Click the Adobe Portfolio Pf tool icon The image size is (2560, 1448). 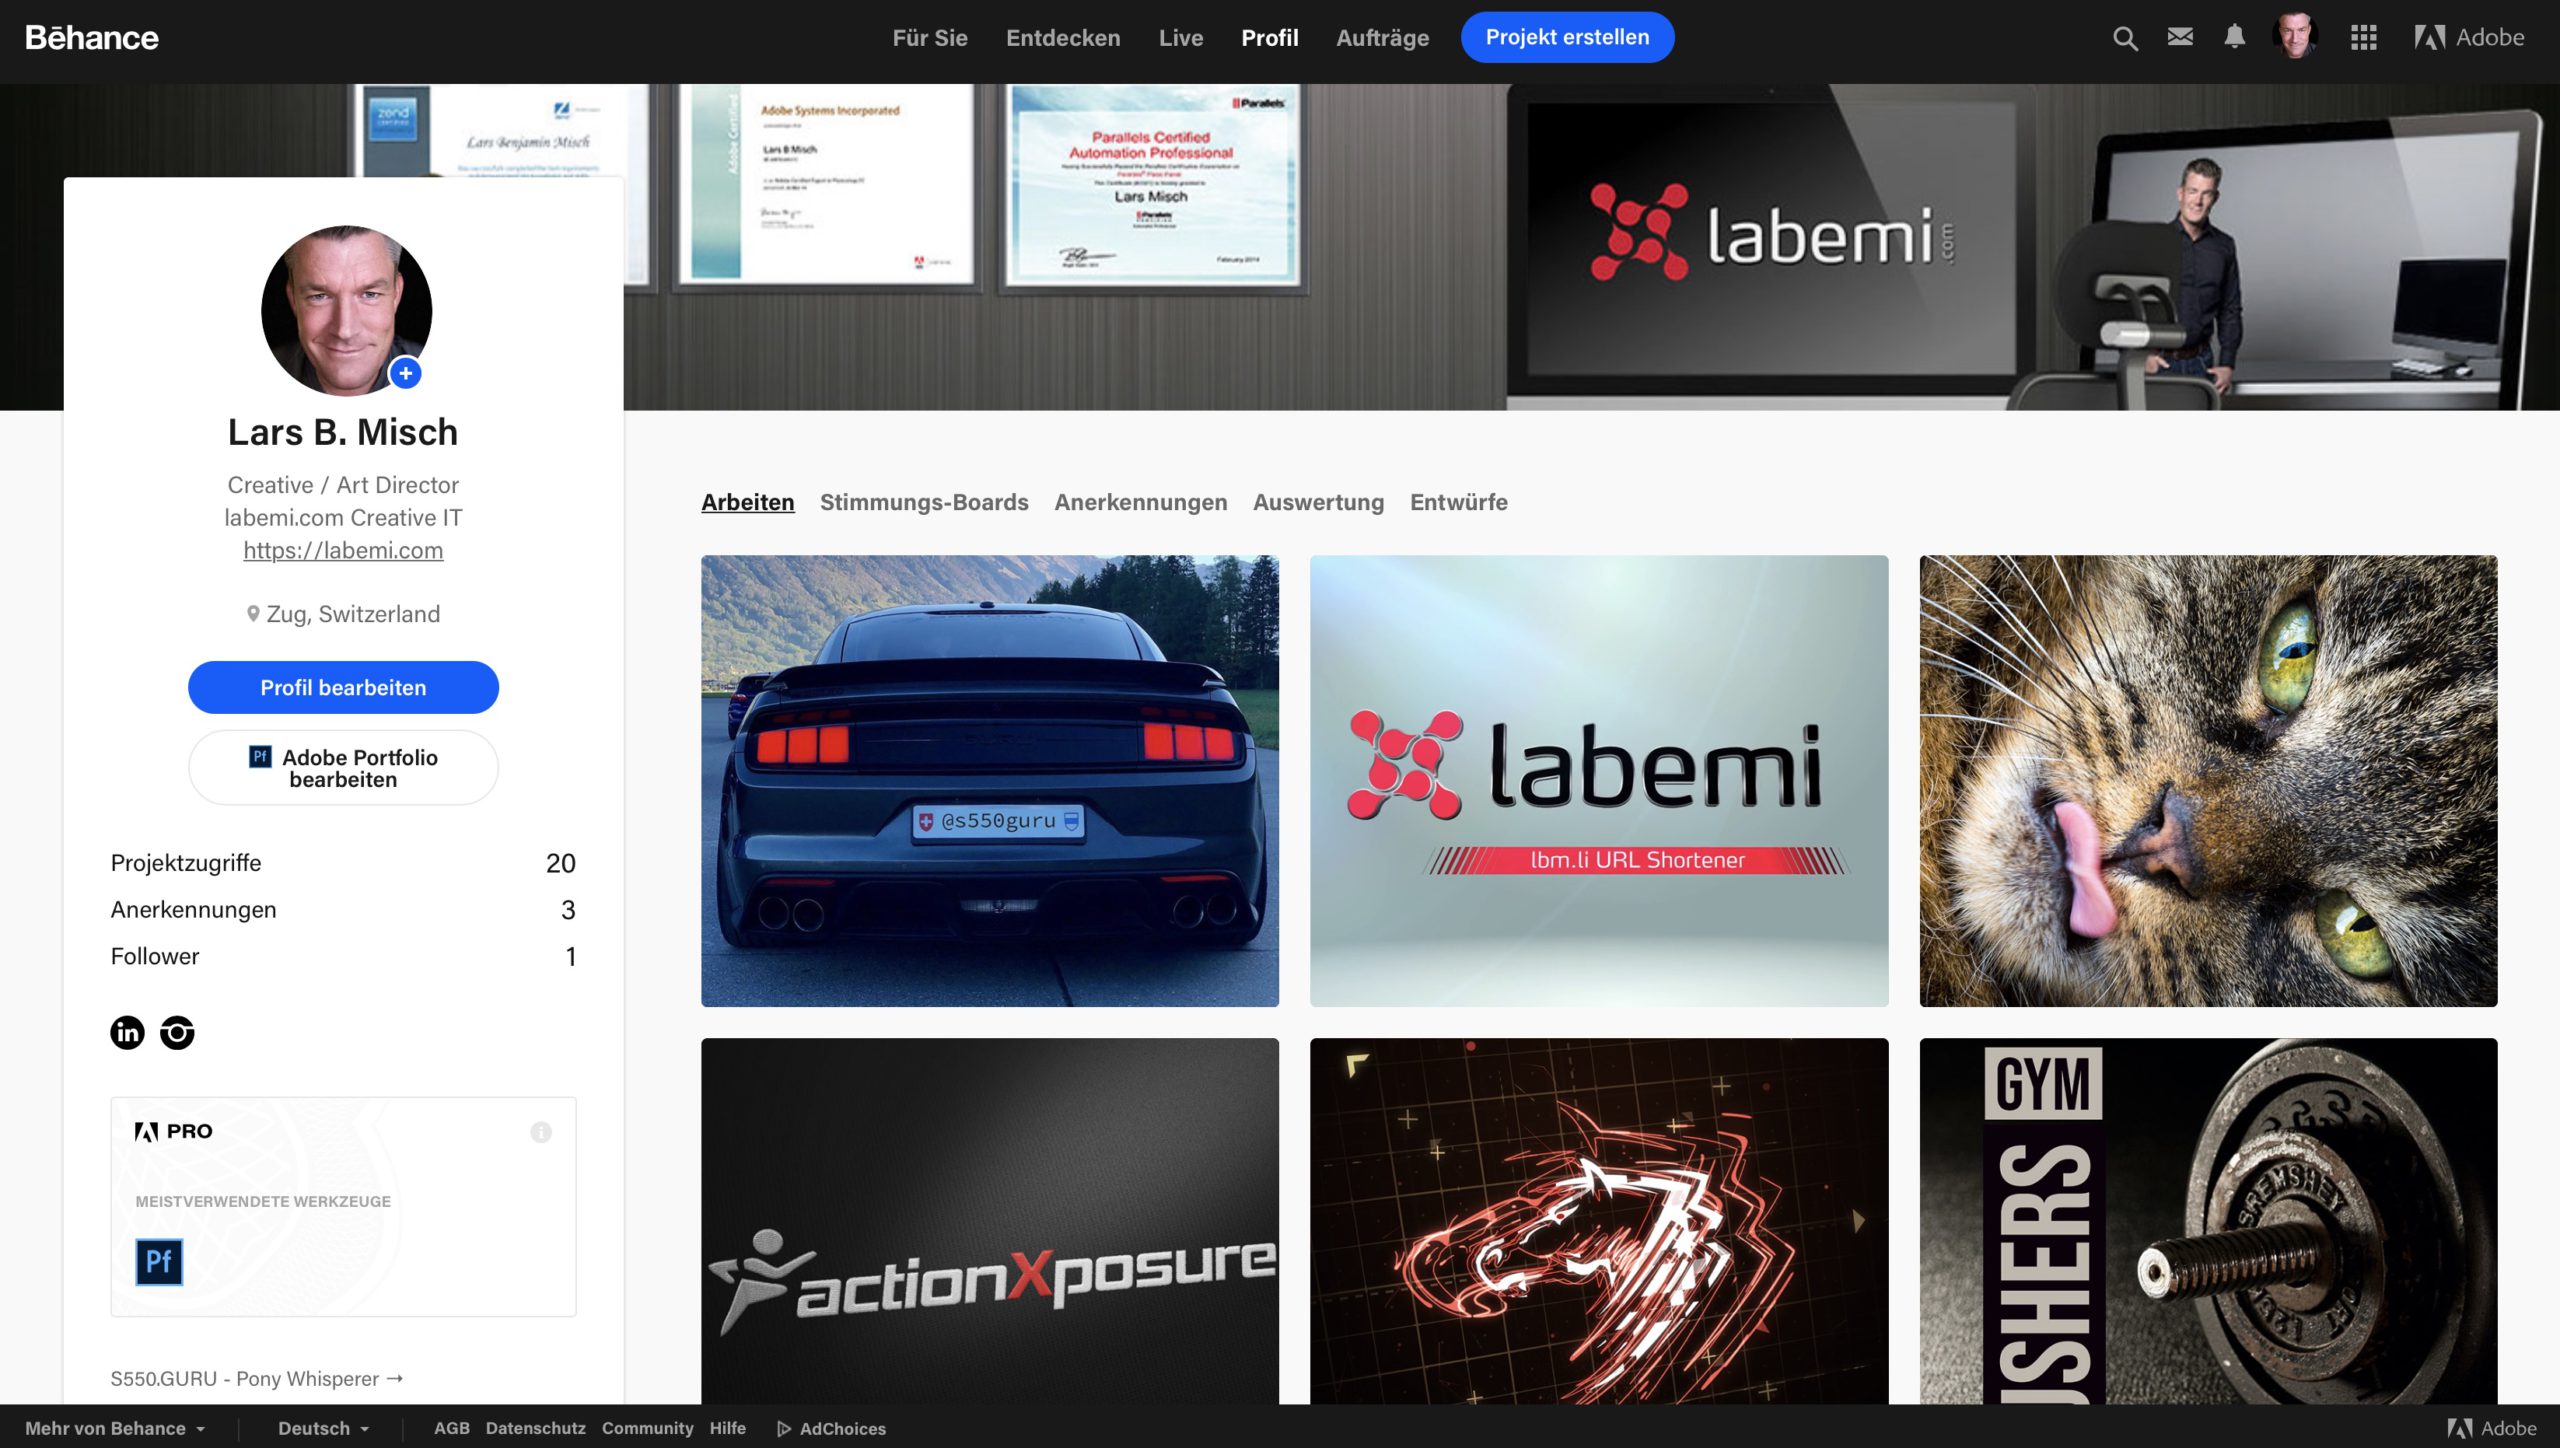(159, 1261)
